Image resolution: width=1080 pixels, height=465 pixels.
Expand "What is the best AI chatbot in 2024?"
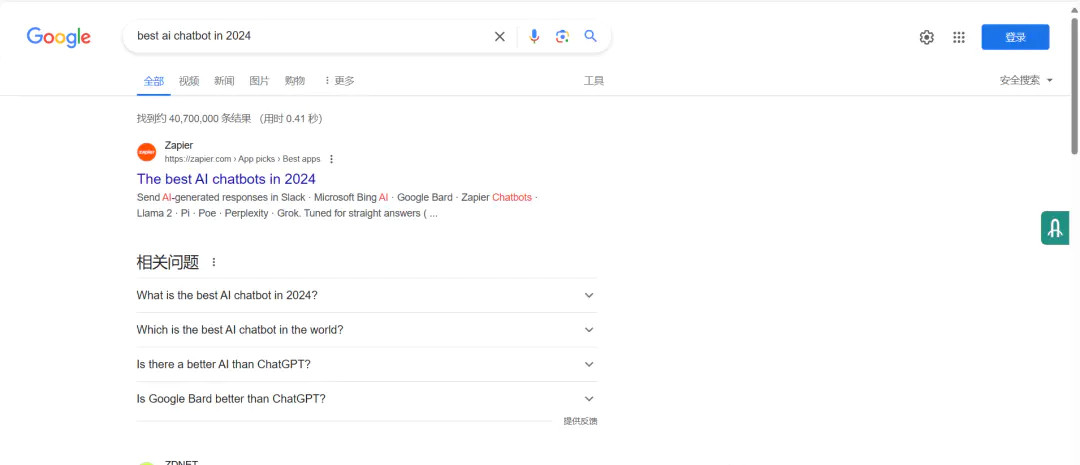click(x=589, y=295)
